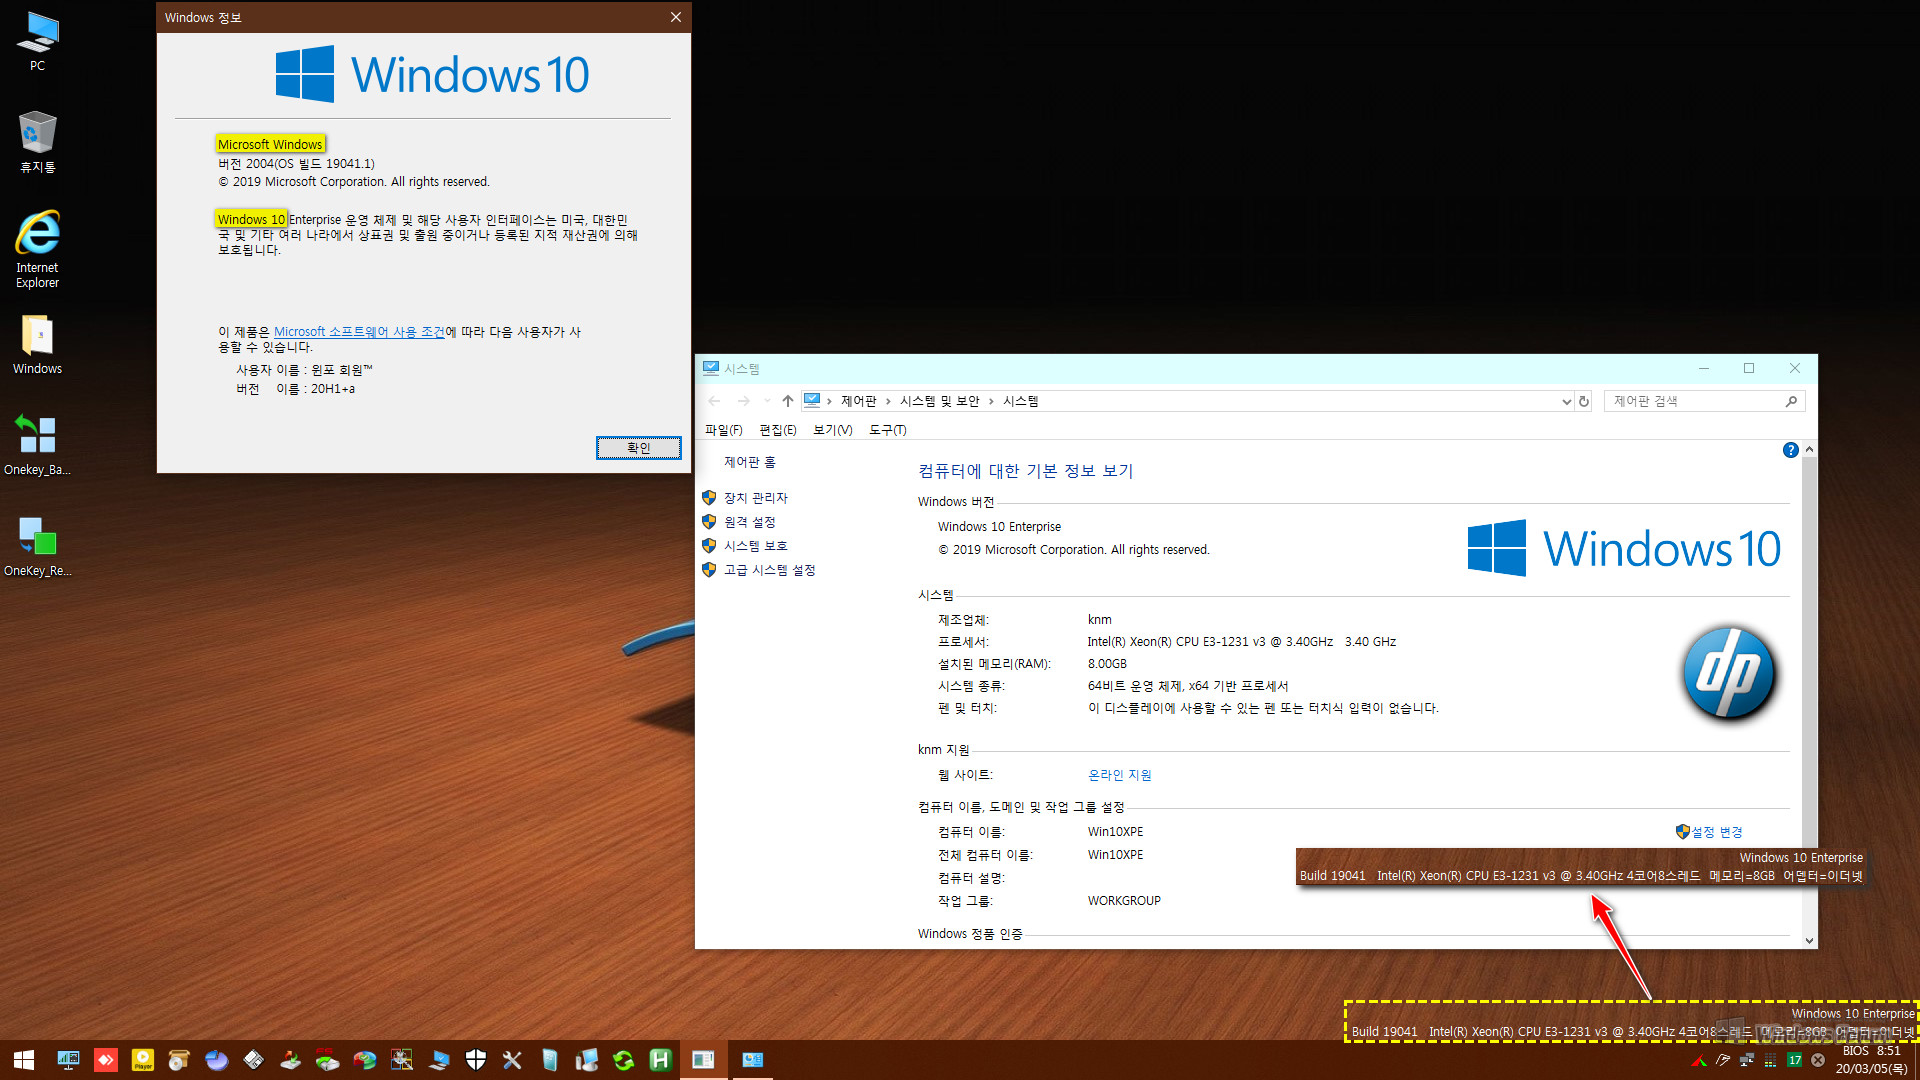Screen dimensions: 1920x1080
Task: Open the 파일(F) menu
Action: (724, 430)
